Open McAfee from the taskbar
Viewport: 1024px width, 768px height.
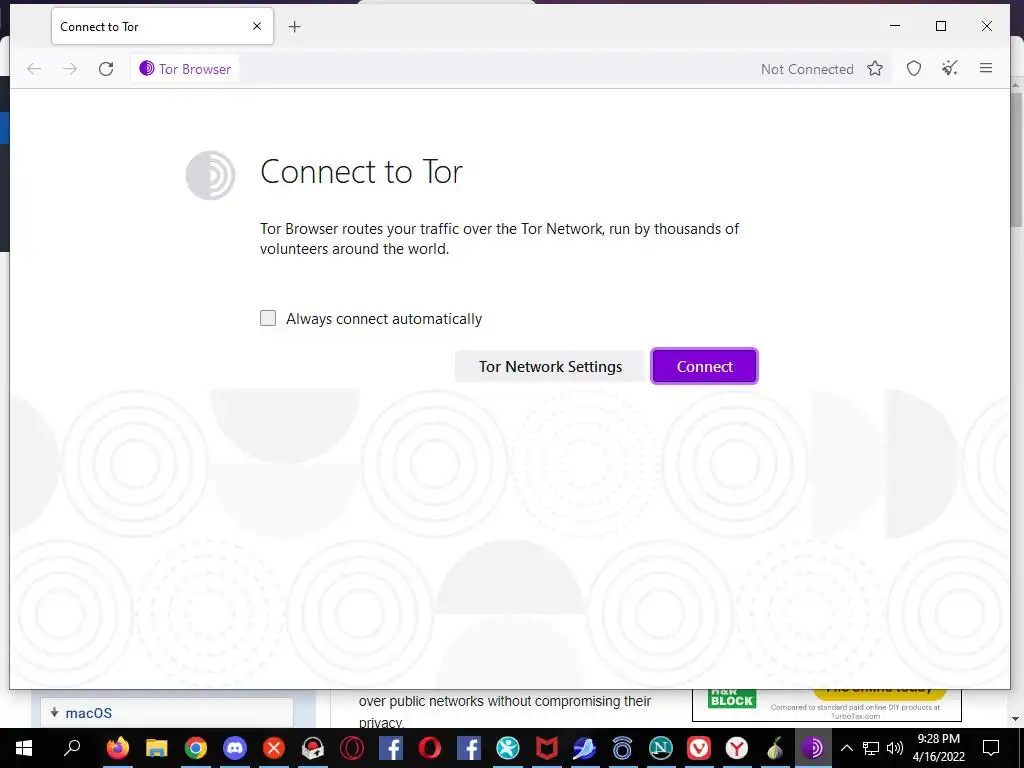[x=546, y=748]
